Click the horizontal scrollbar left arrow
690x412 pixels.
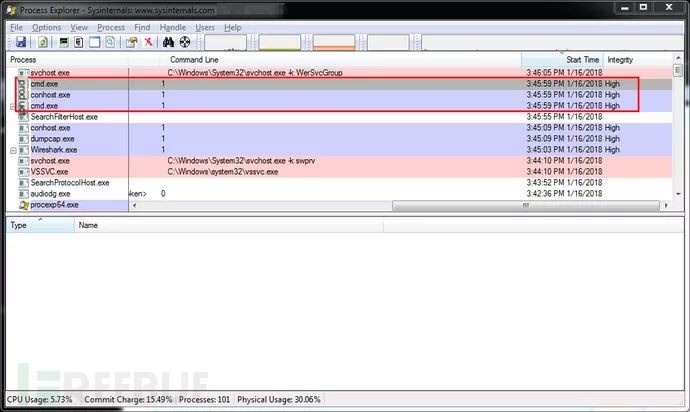tap(135, 206)
